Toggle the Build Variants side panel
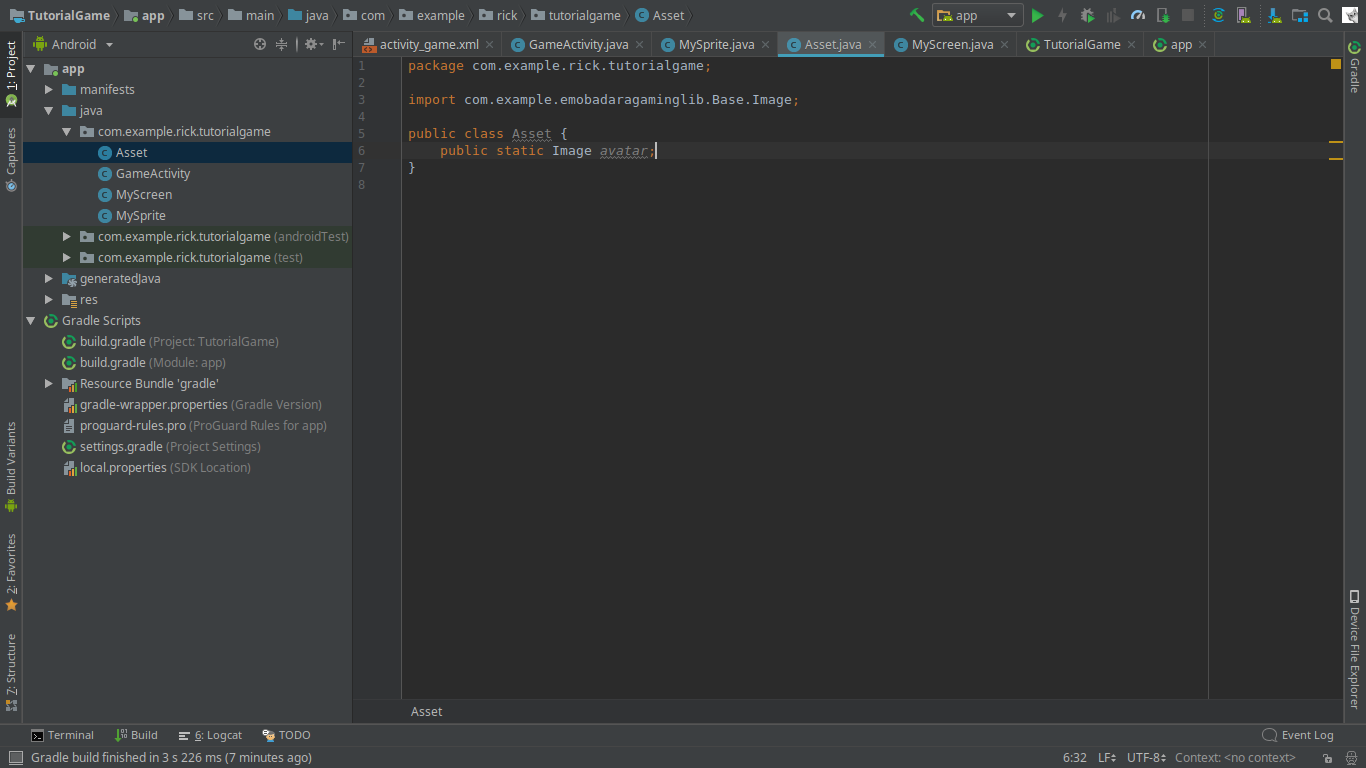Screen dimensions: 1366x768 click(11, 466)
